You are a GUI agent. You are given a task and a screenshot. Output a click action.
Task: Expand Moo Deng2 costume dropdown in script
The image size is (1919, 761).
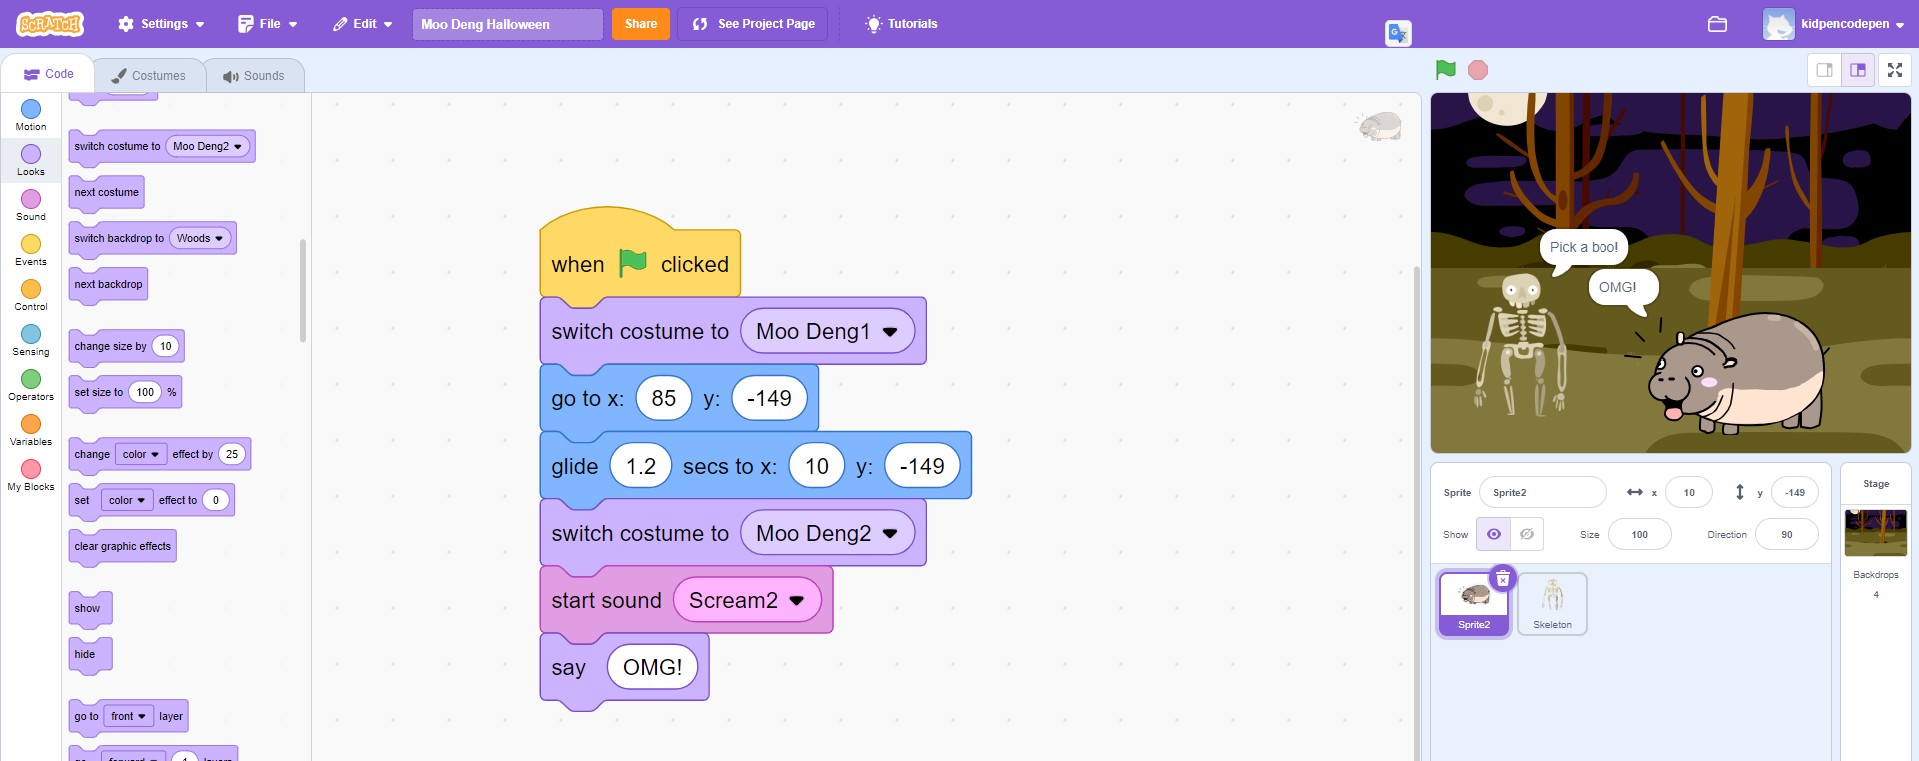point(827,534)
